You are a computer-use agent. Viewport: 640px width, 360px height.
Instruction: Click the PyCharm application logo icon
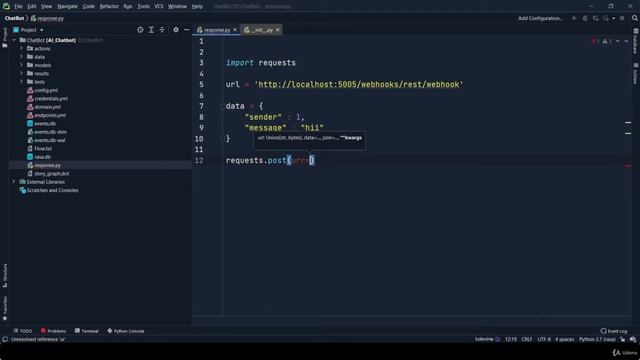coord(6,6)
